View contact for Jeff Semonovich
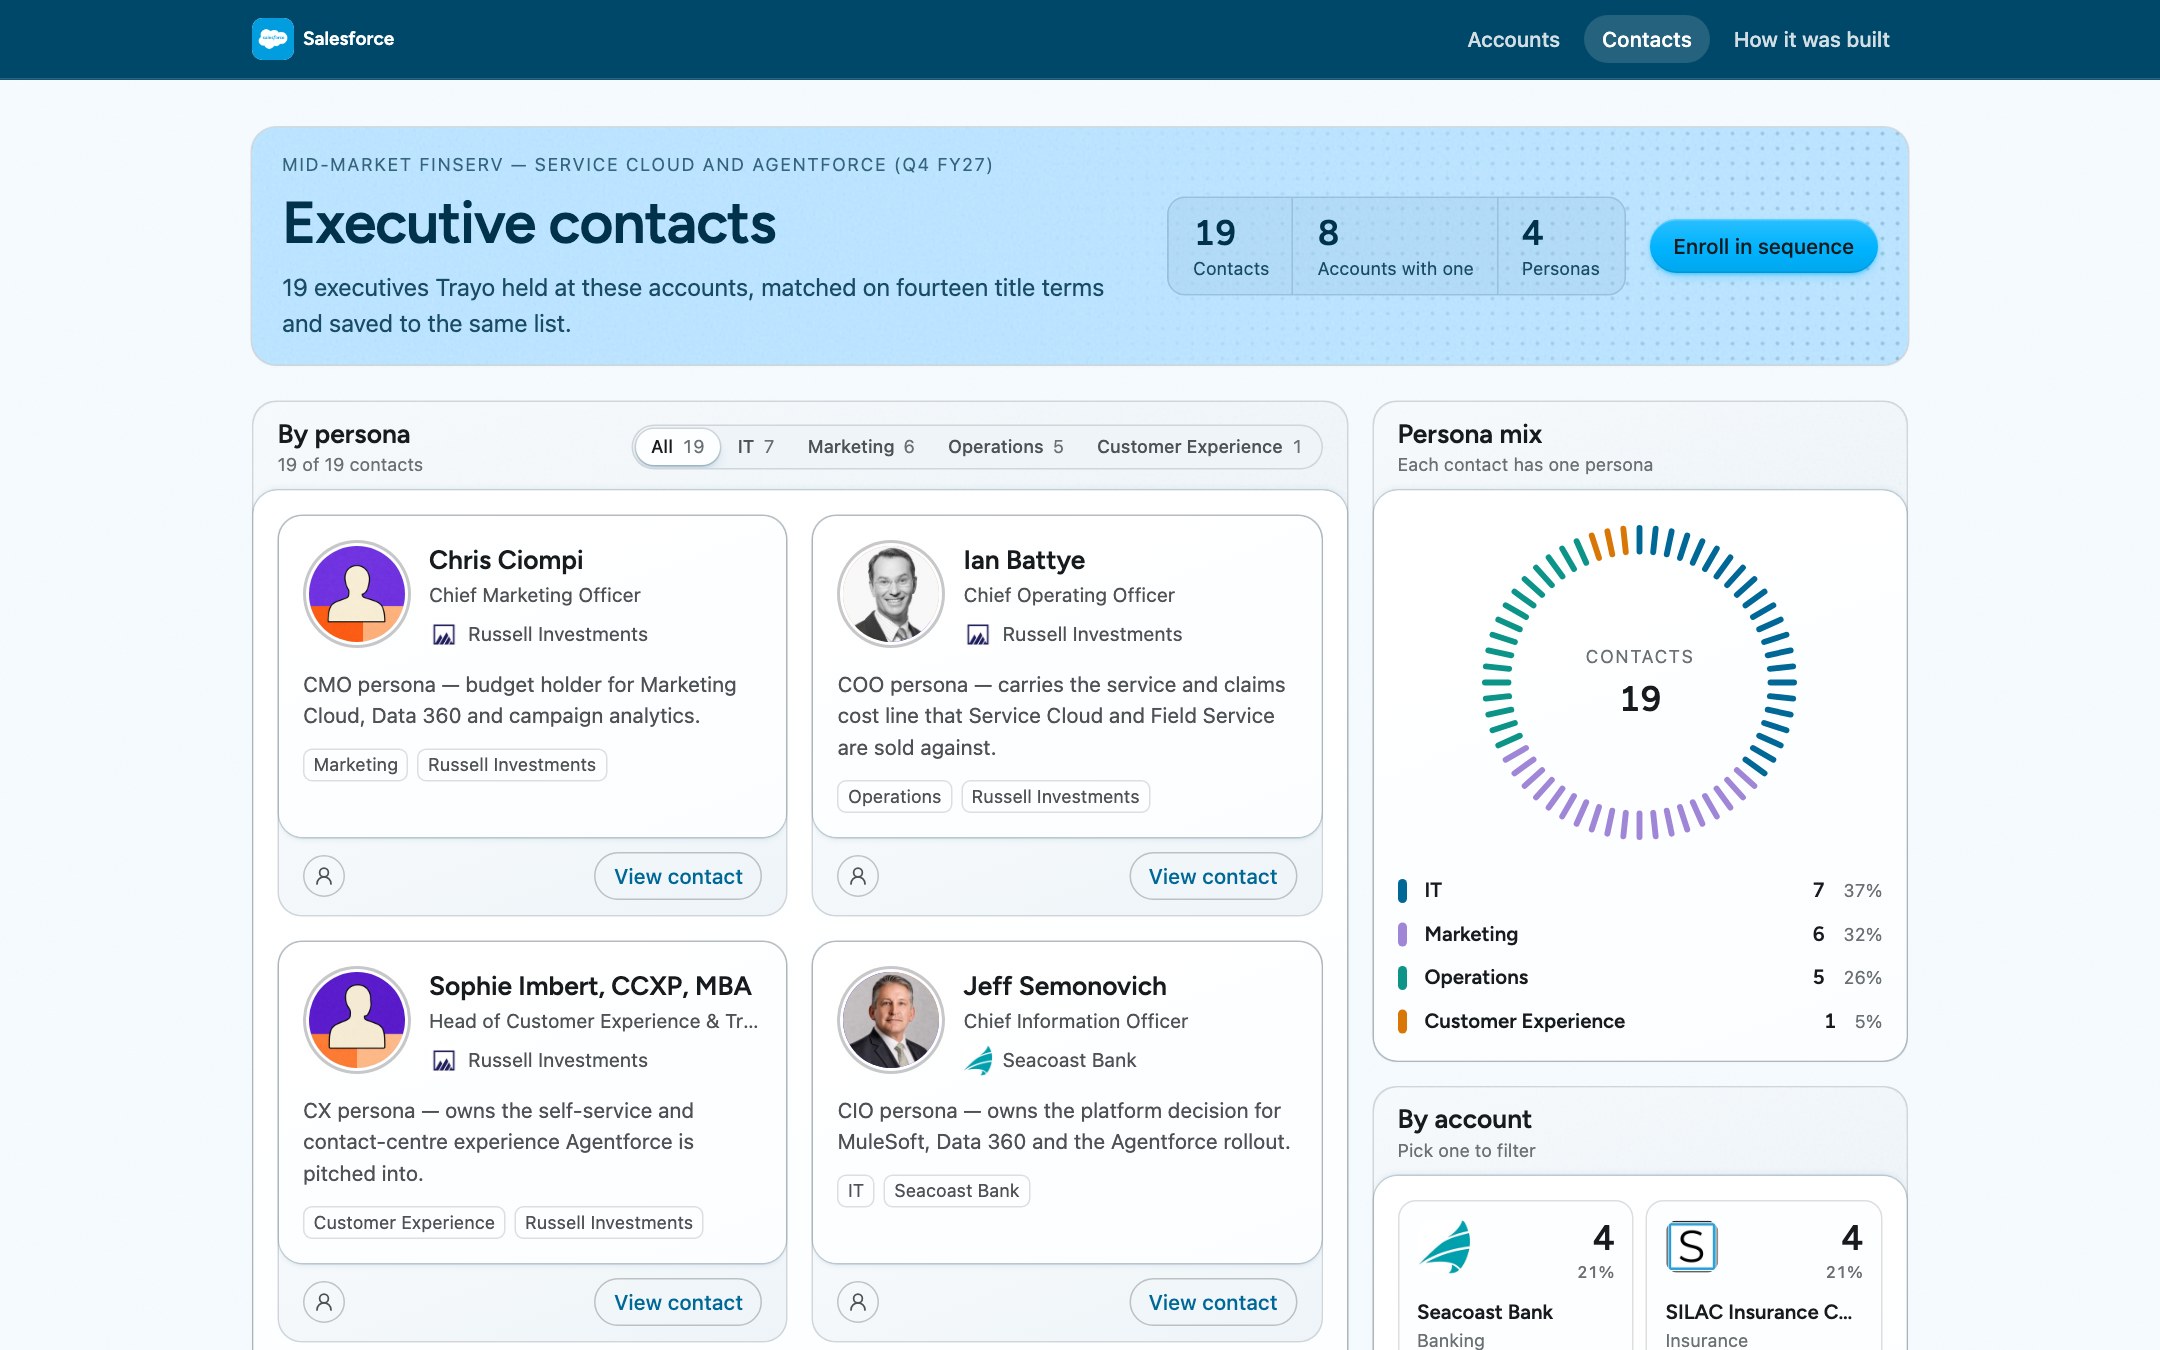 1212,1302
